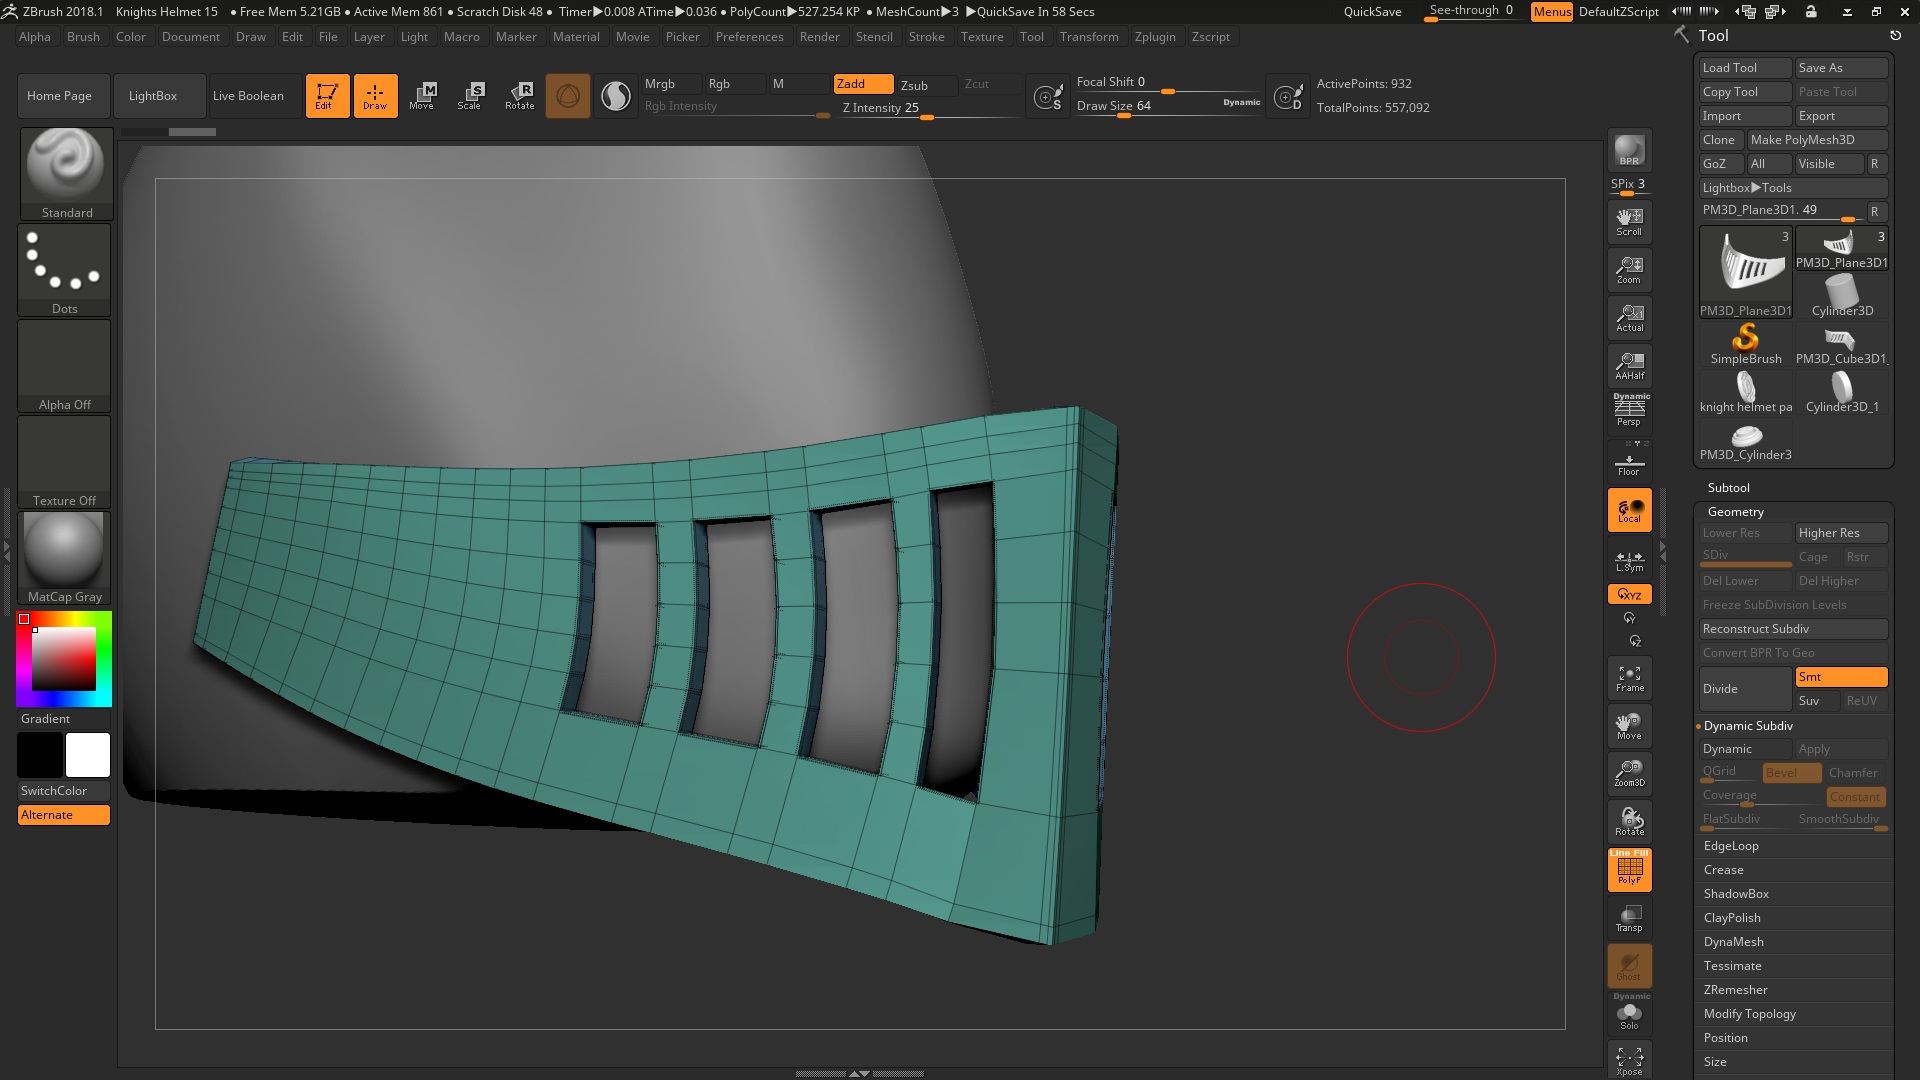
Task: Open the Dots stroke selector
Action: (65, 270)
